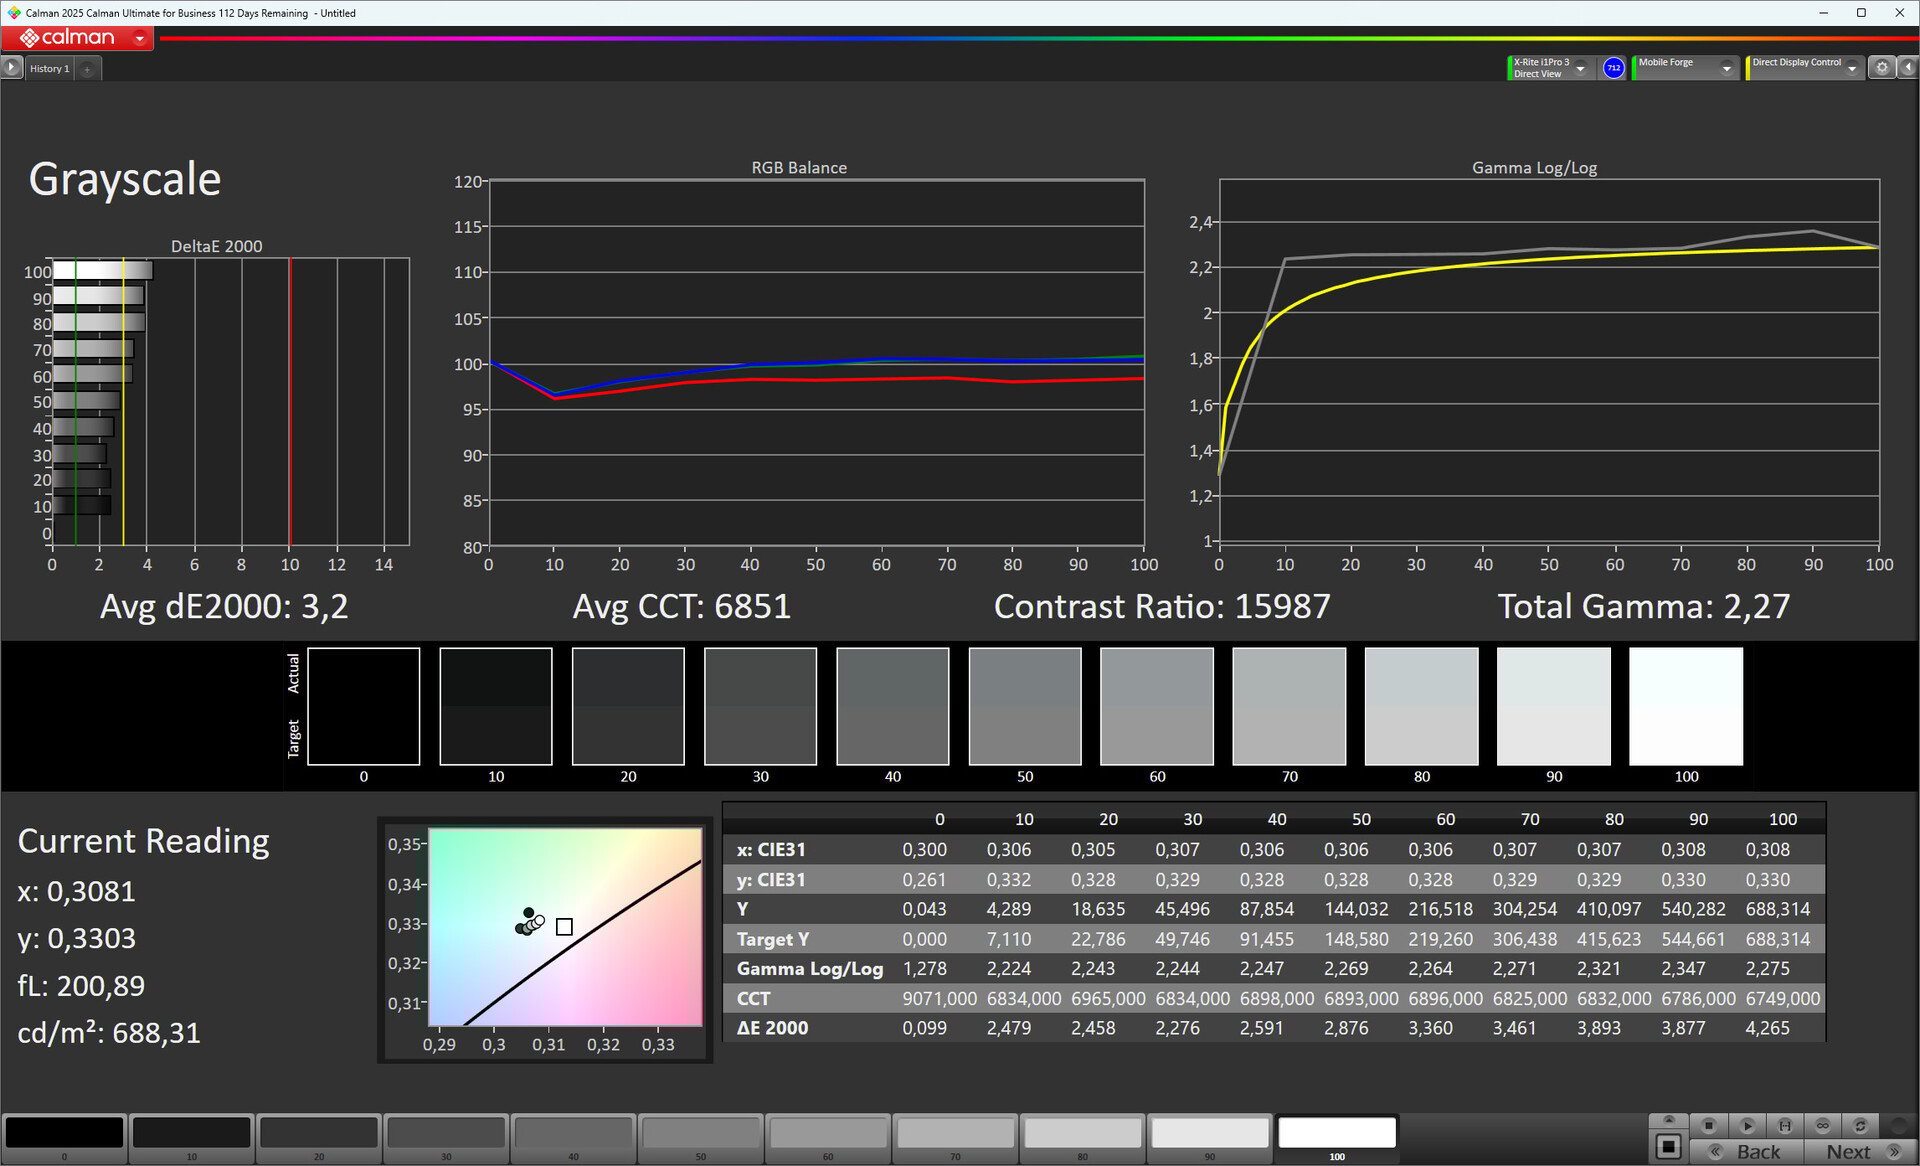1920x1166 pixels.
Task: Select the 100 white pattern button
Action: tap(1336, 1134)
